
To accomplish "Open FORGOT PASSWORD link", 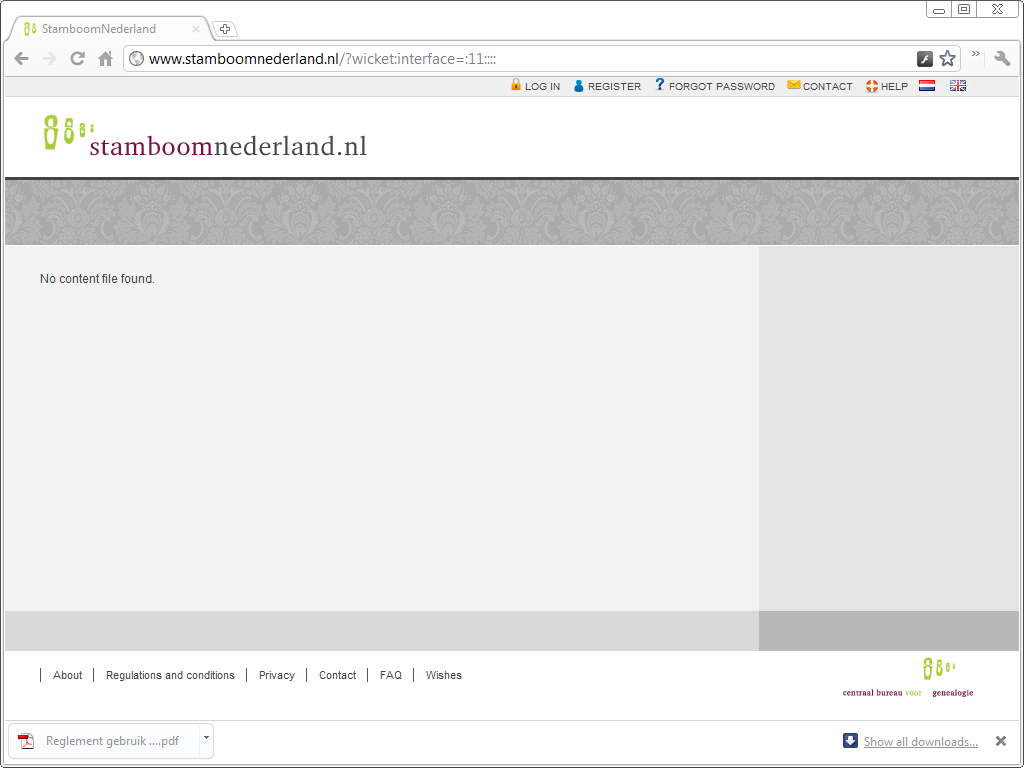I will [722, 86].
